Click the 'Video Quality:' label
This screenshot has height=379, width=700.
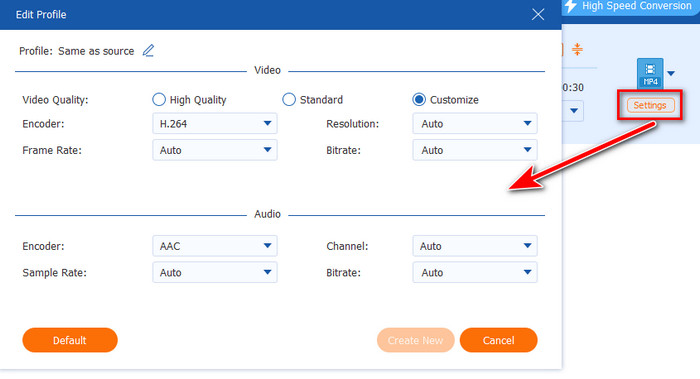(x=55, y=100)
